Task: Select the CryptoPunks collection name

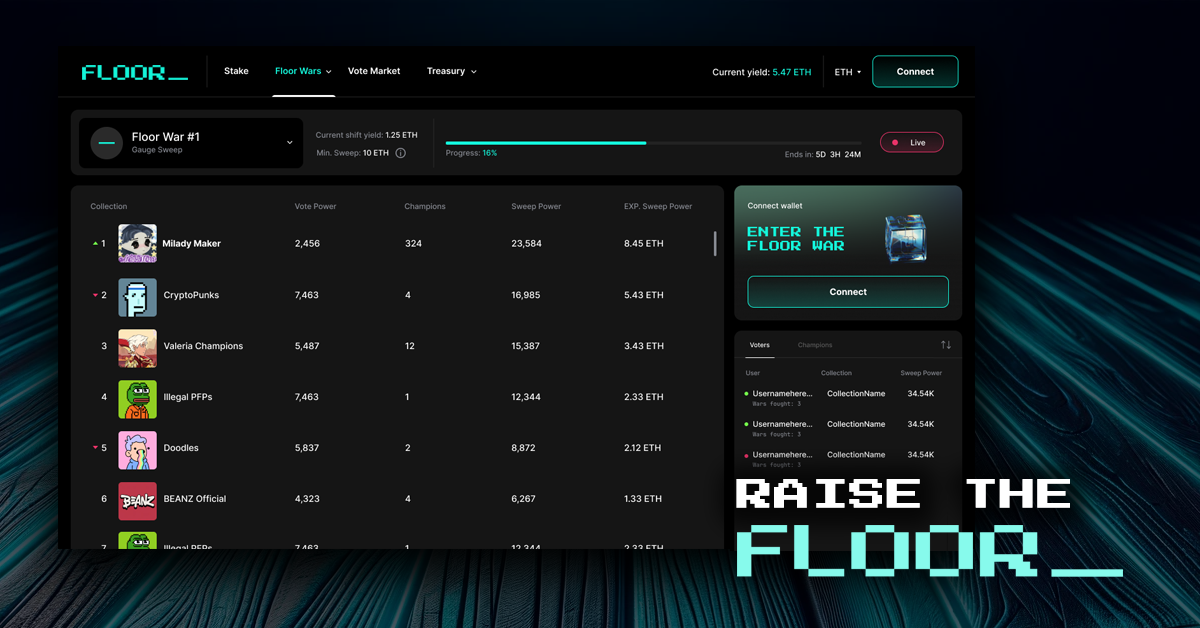Action: tap(191, 296)
